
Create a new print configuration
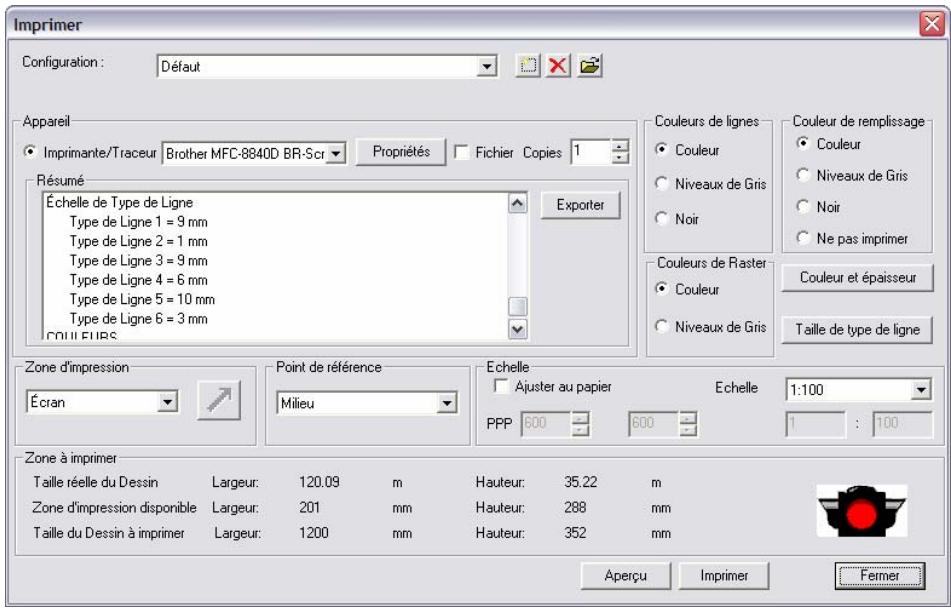[528, 65]
